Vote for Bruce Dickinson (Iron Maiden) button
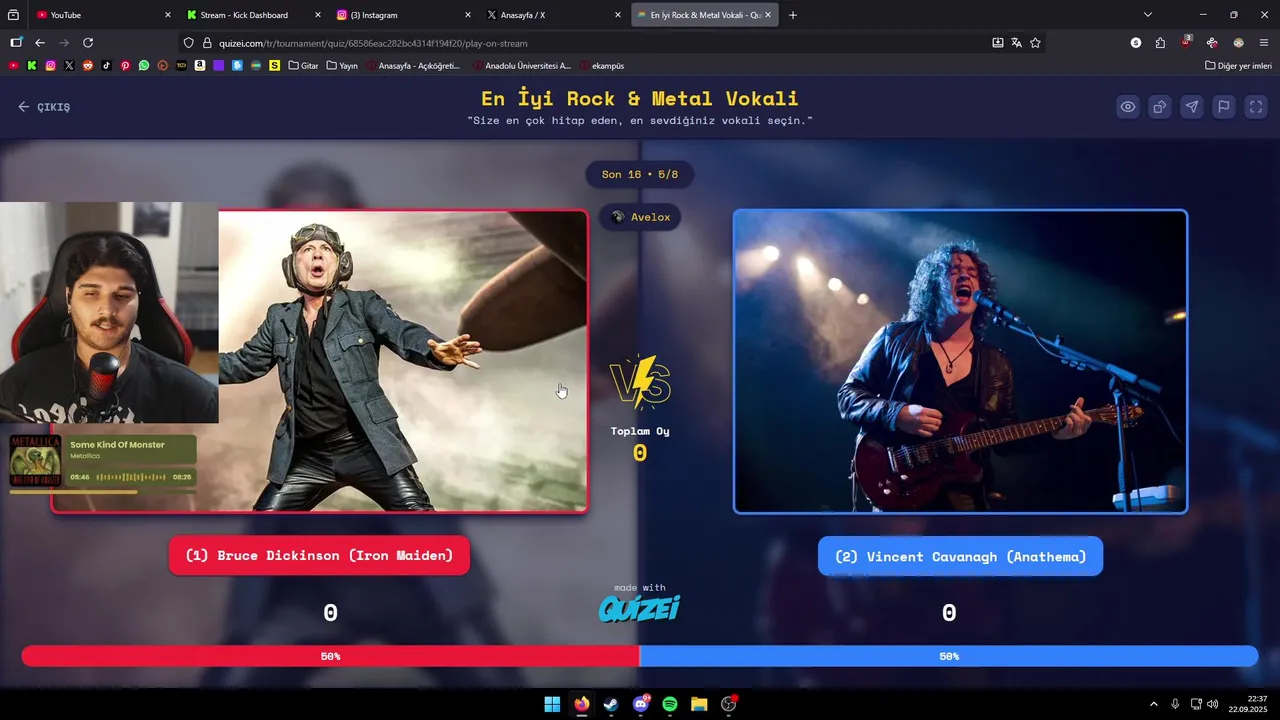The height and width of the screenshot is (720, 1280). click(x=319, y=555)
